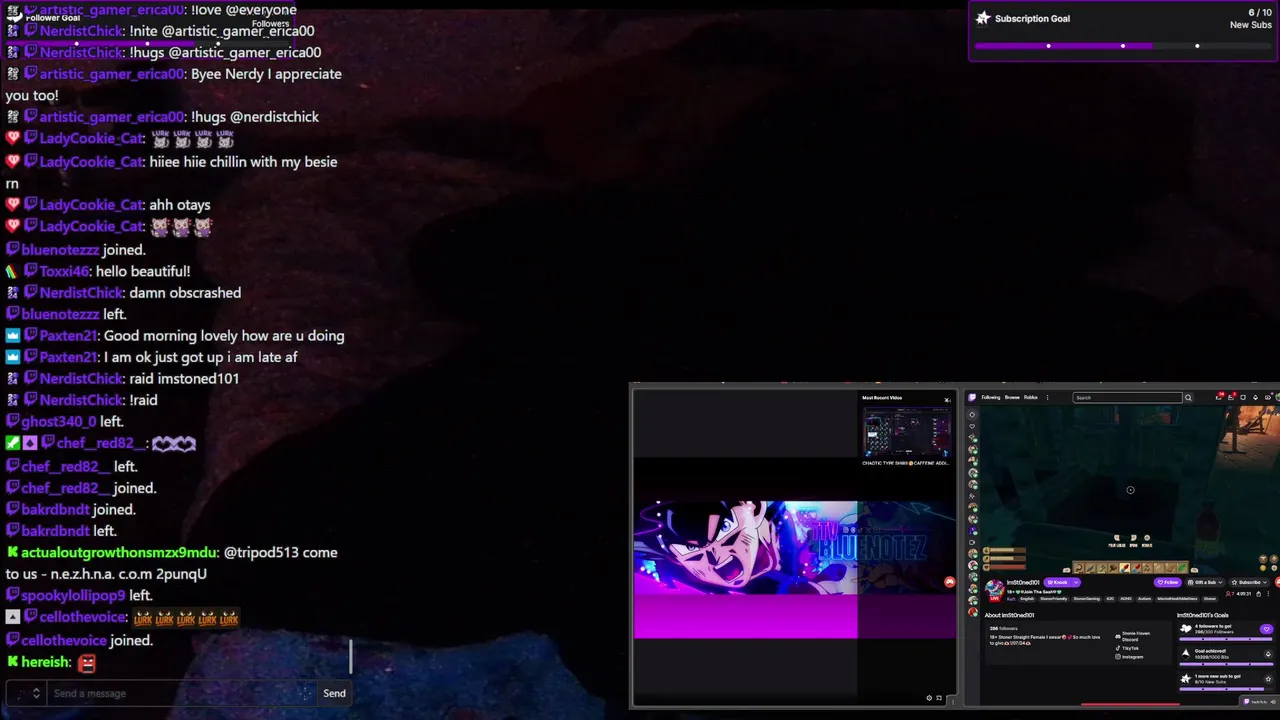Click the star icon on new sub goal
1280x720 pixels.
click(x=1268, y=679)
